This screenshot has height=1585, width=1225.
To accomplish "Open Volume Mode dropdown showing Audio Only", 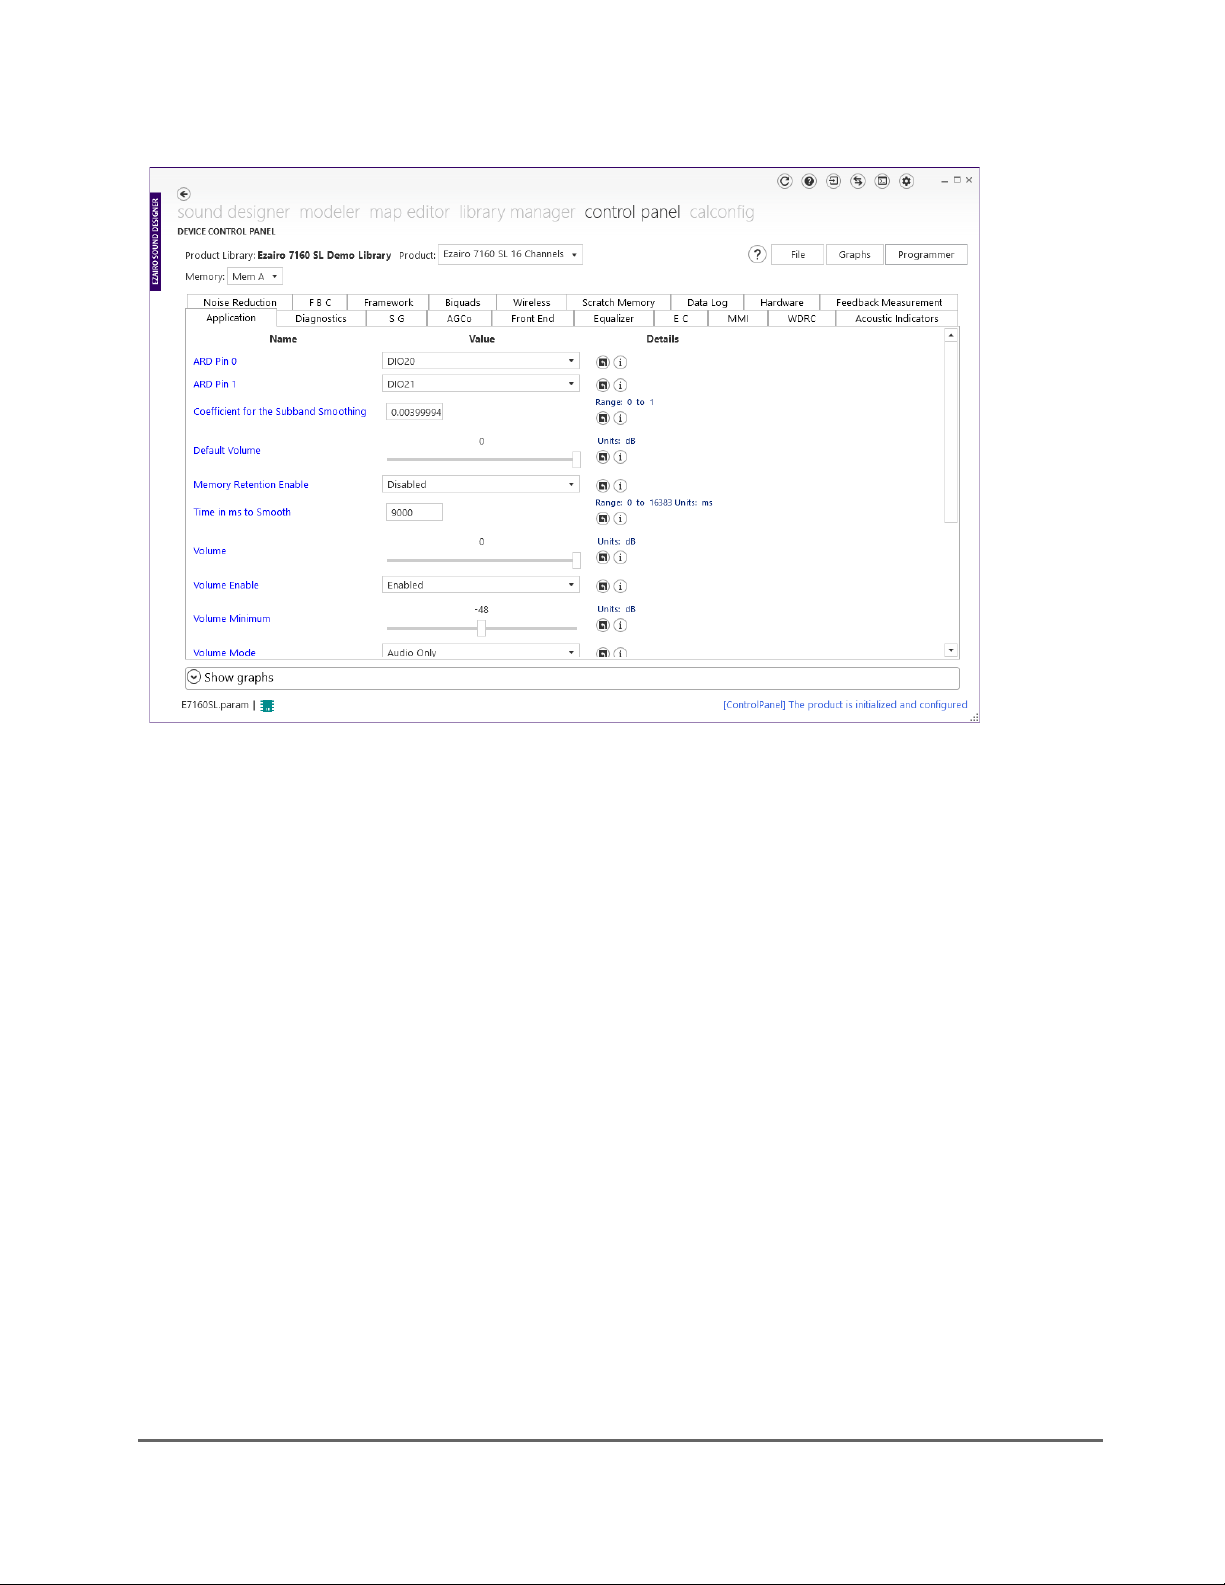I will [481, 651].
